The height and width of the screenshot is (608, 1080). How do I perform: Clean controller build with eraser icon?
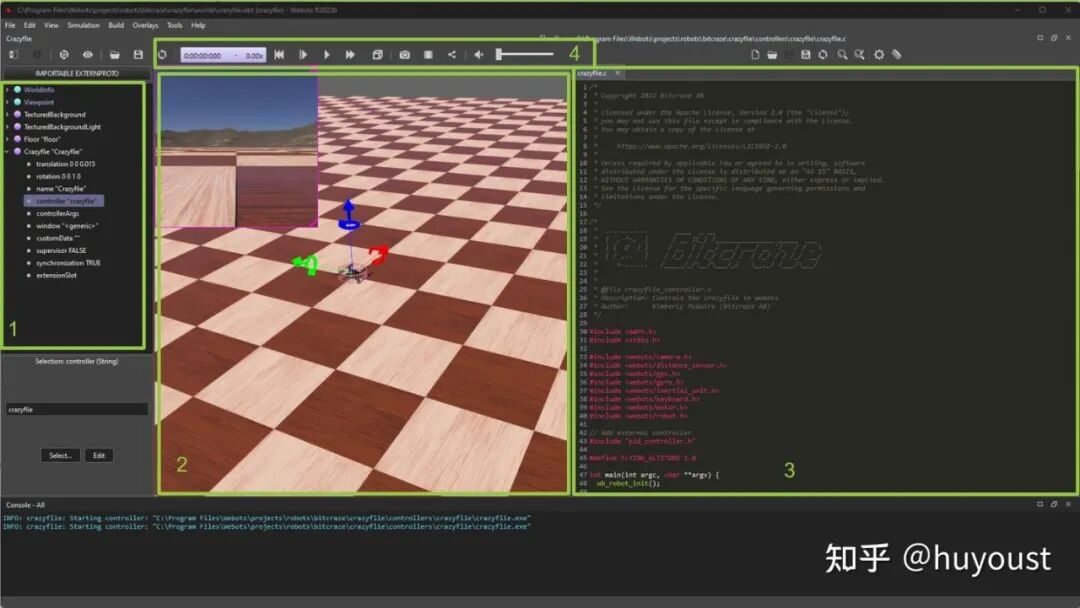point(896,54)
